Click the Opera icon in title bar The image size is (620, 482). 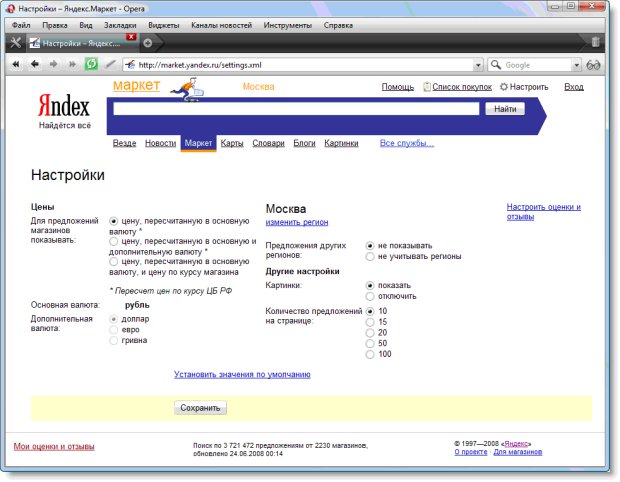click(11, 8)
